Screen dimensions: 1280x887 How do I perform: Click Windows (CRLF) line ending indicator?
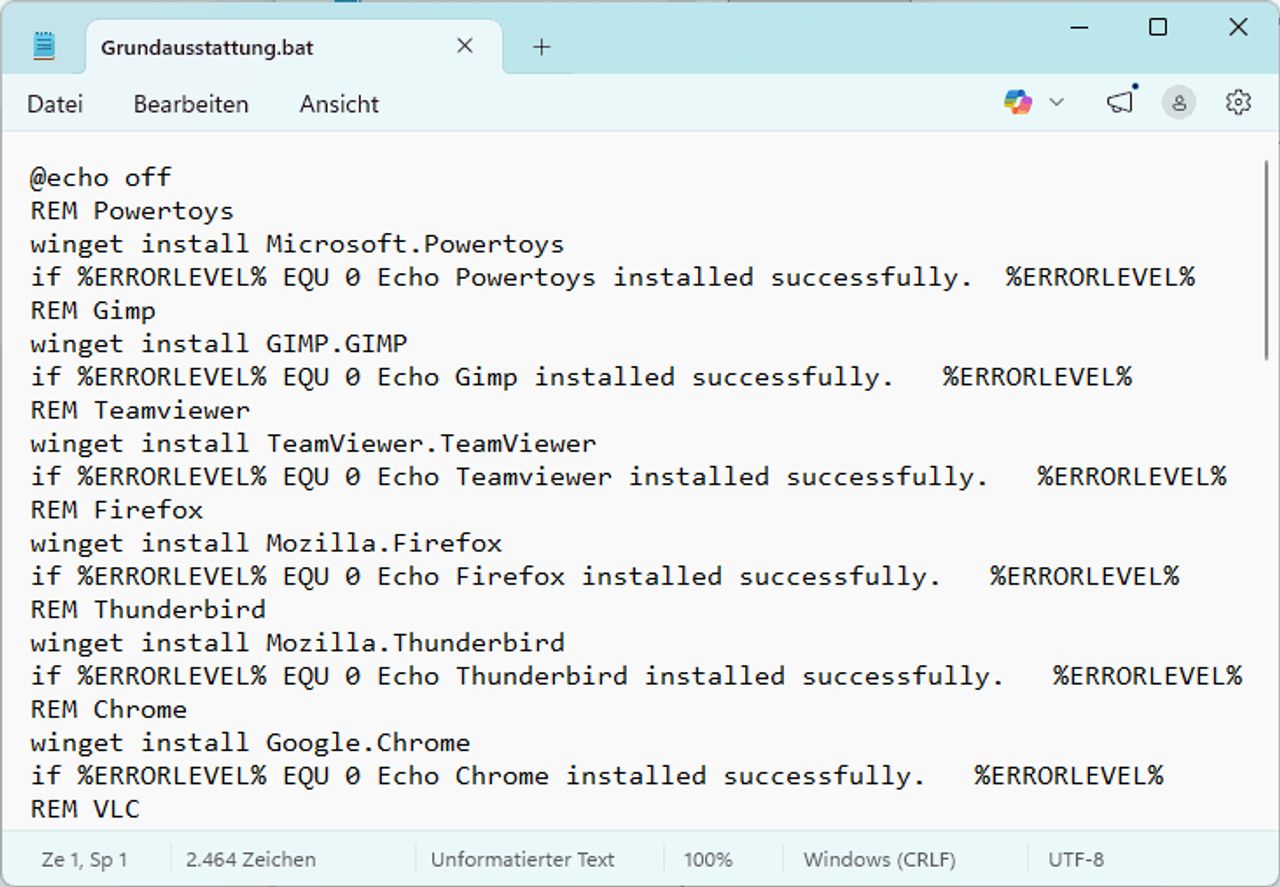click(x=879, y=859)
